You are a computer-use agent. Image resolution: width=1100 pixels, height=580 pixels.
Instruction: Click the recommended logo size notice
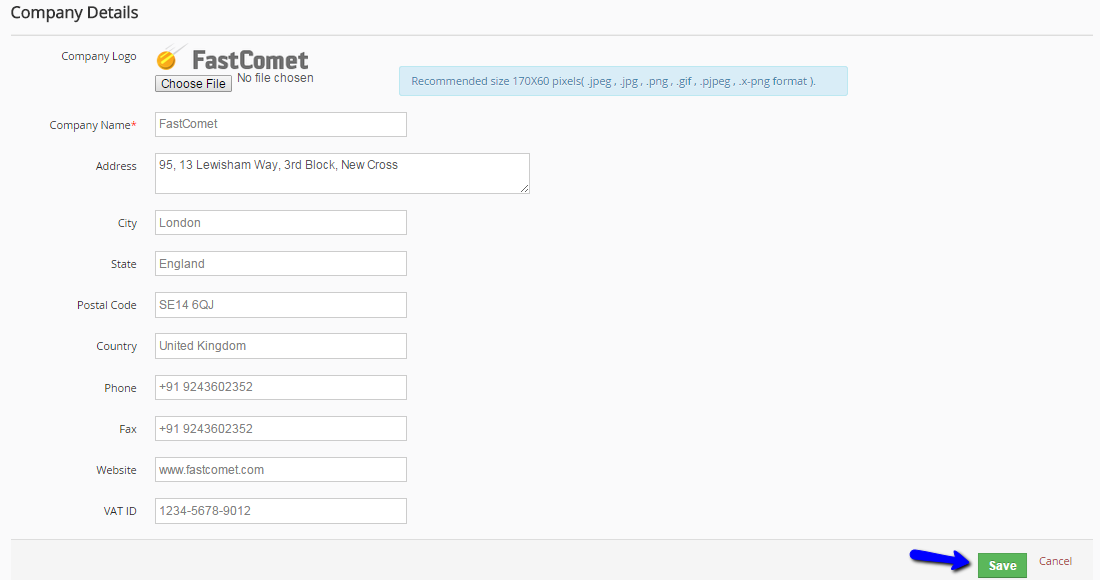pyautogui.click(x=623, y=81)
